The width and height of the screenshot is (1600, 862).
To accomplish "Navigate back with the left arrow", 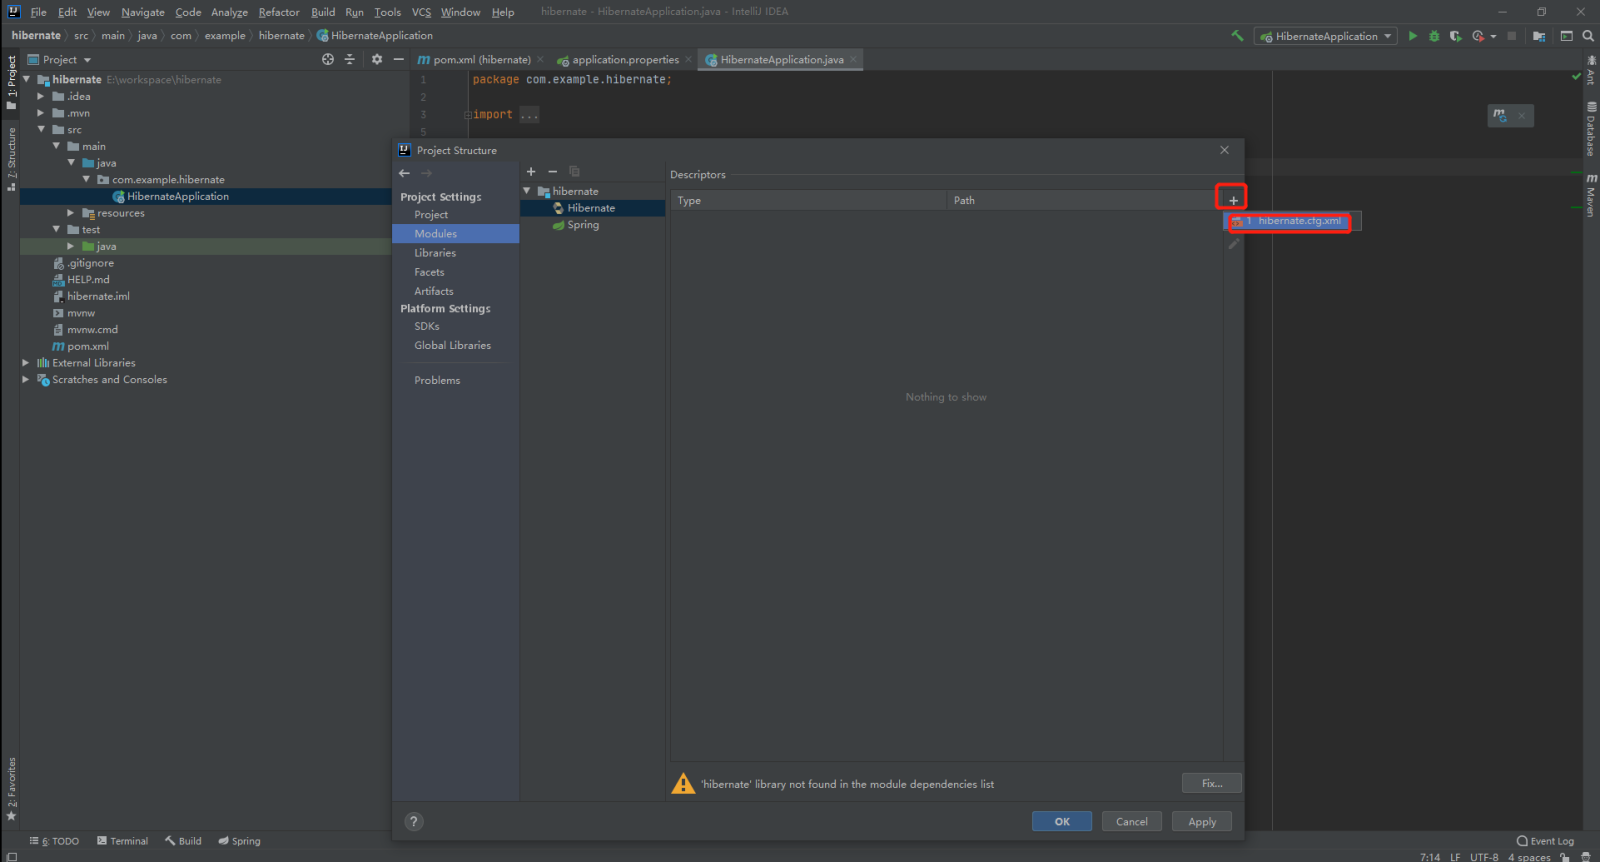I will (x=405, y=173).
